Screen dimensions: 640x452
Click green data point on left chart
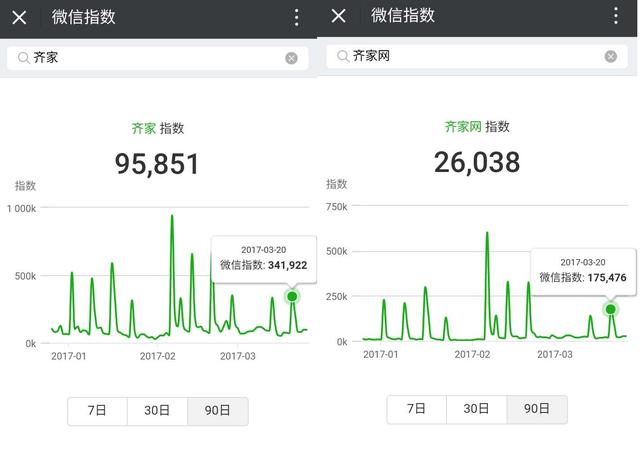[292, 296]
